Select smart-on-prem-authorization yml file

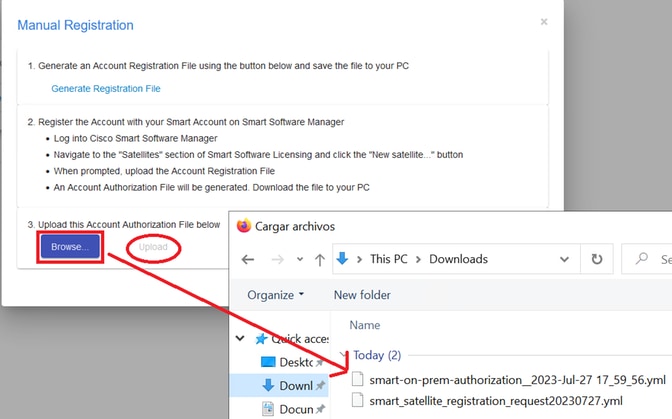[517, 380]
